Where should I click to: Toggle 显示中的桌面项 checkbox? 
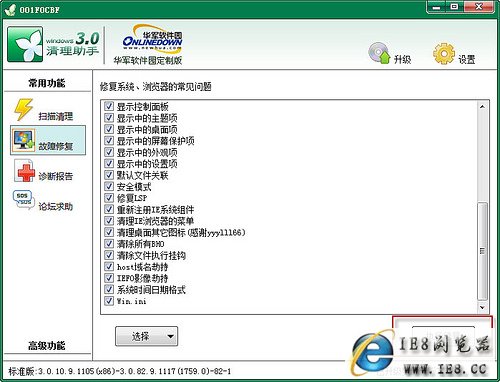(109, 129)
